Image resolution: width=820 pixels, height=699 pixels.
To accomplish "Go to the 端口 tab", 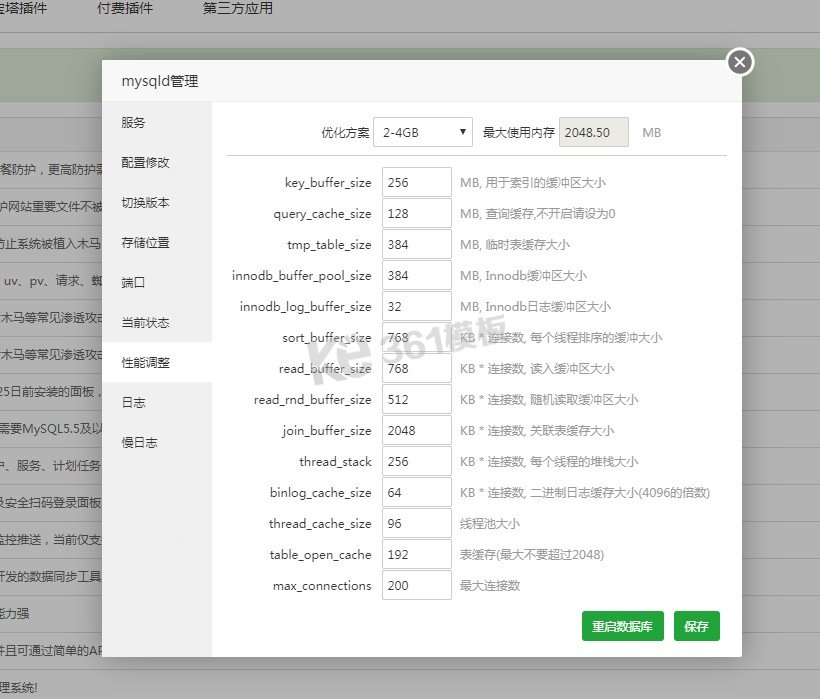I will pyautogui.click(x=157, y=282).
